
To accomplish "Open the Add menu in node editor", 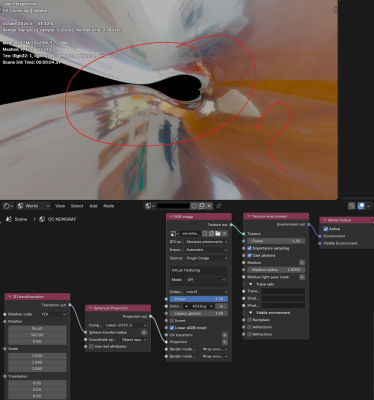I will click(93, 206).
